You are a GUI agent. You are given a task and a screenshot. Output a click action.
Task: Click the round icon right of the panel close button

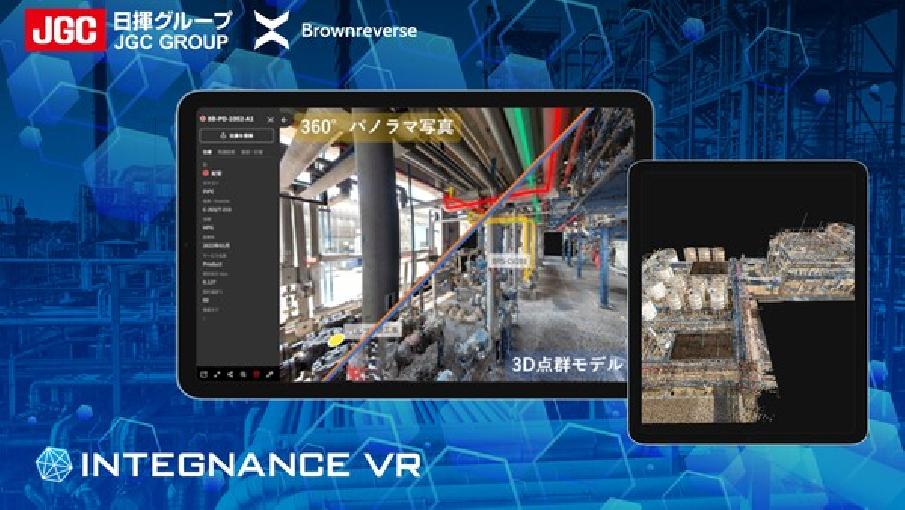pyautogui.click(x=283, y=120)
